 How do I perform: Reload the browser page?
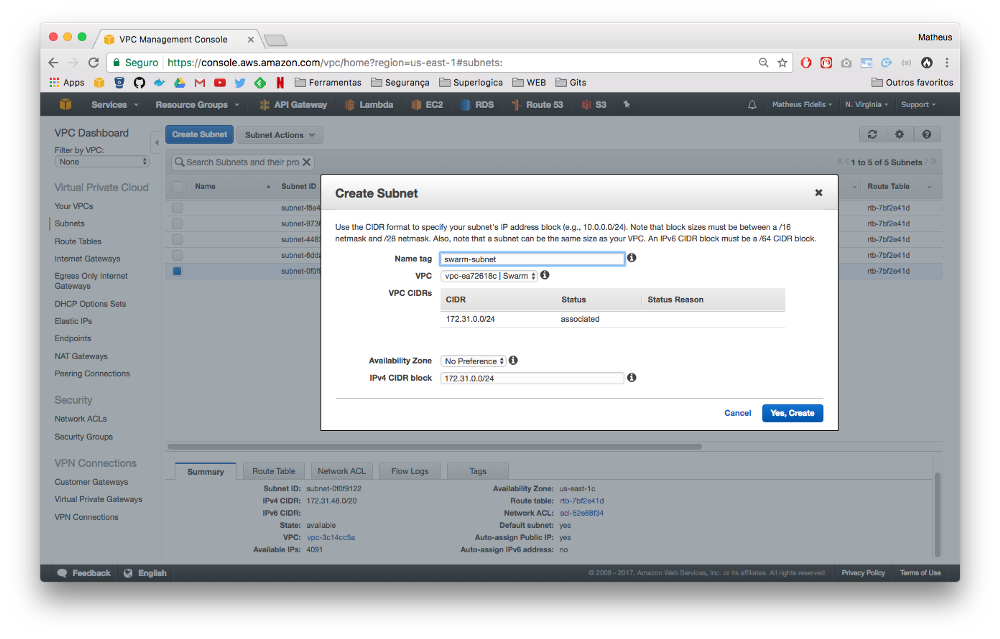(x=93, y=62)
